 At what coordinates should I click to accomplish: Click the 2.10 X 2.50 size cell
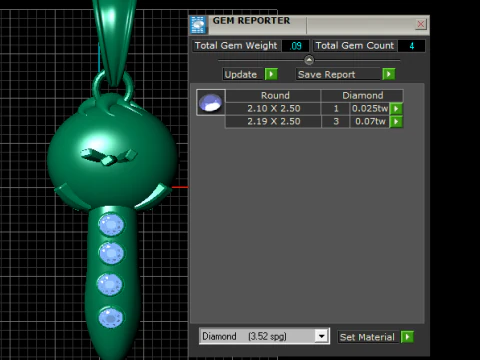(x=273, y=109)
